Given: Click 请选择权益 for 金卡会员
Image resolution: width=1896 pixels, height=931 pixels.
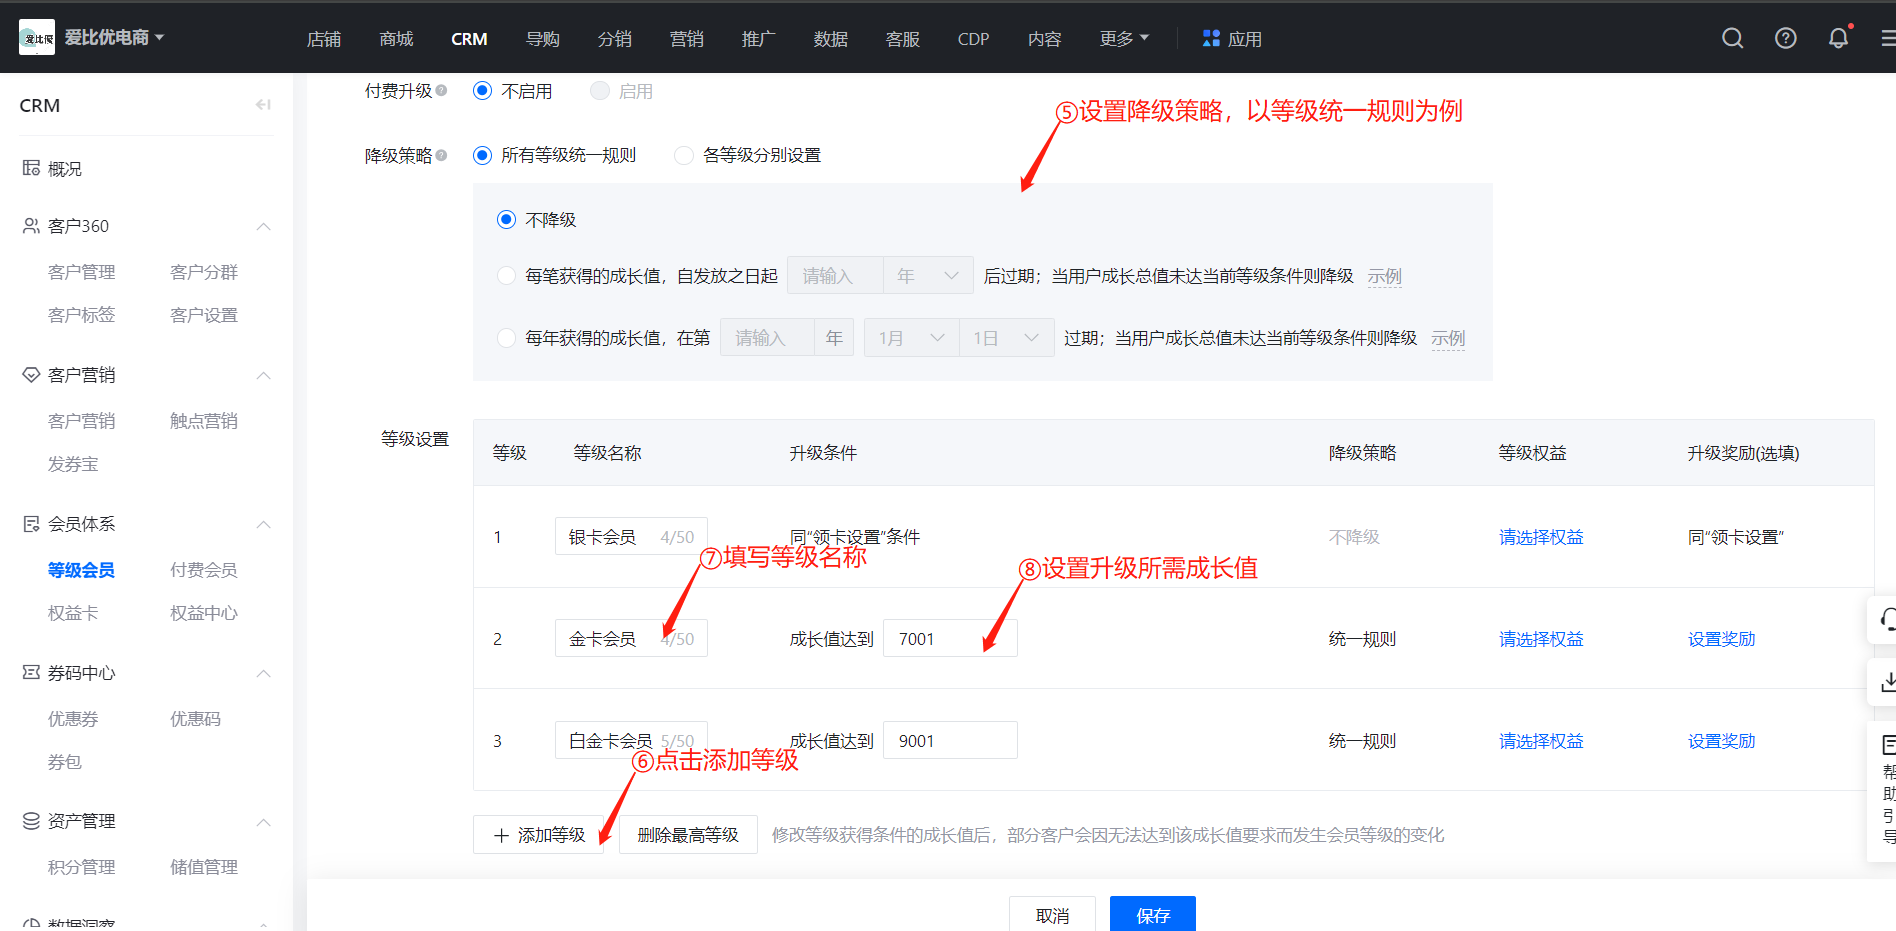Looking at the screenshot, I should (1541, 639).
